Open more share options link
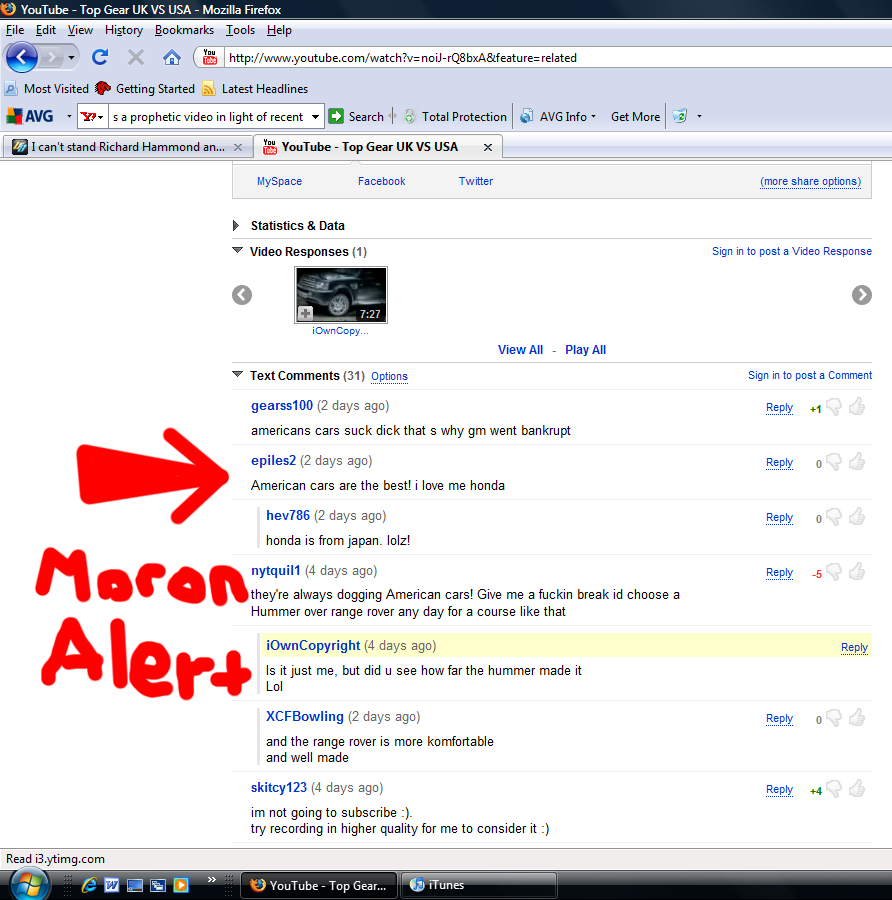 (x=810, y=181)
